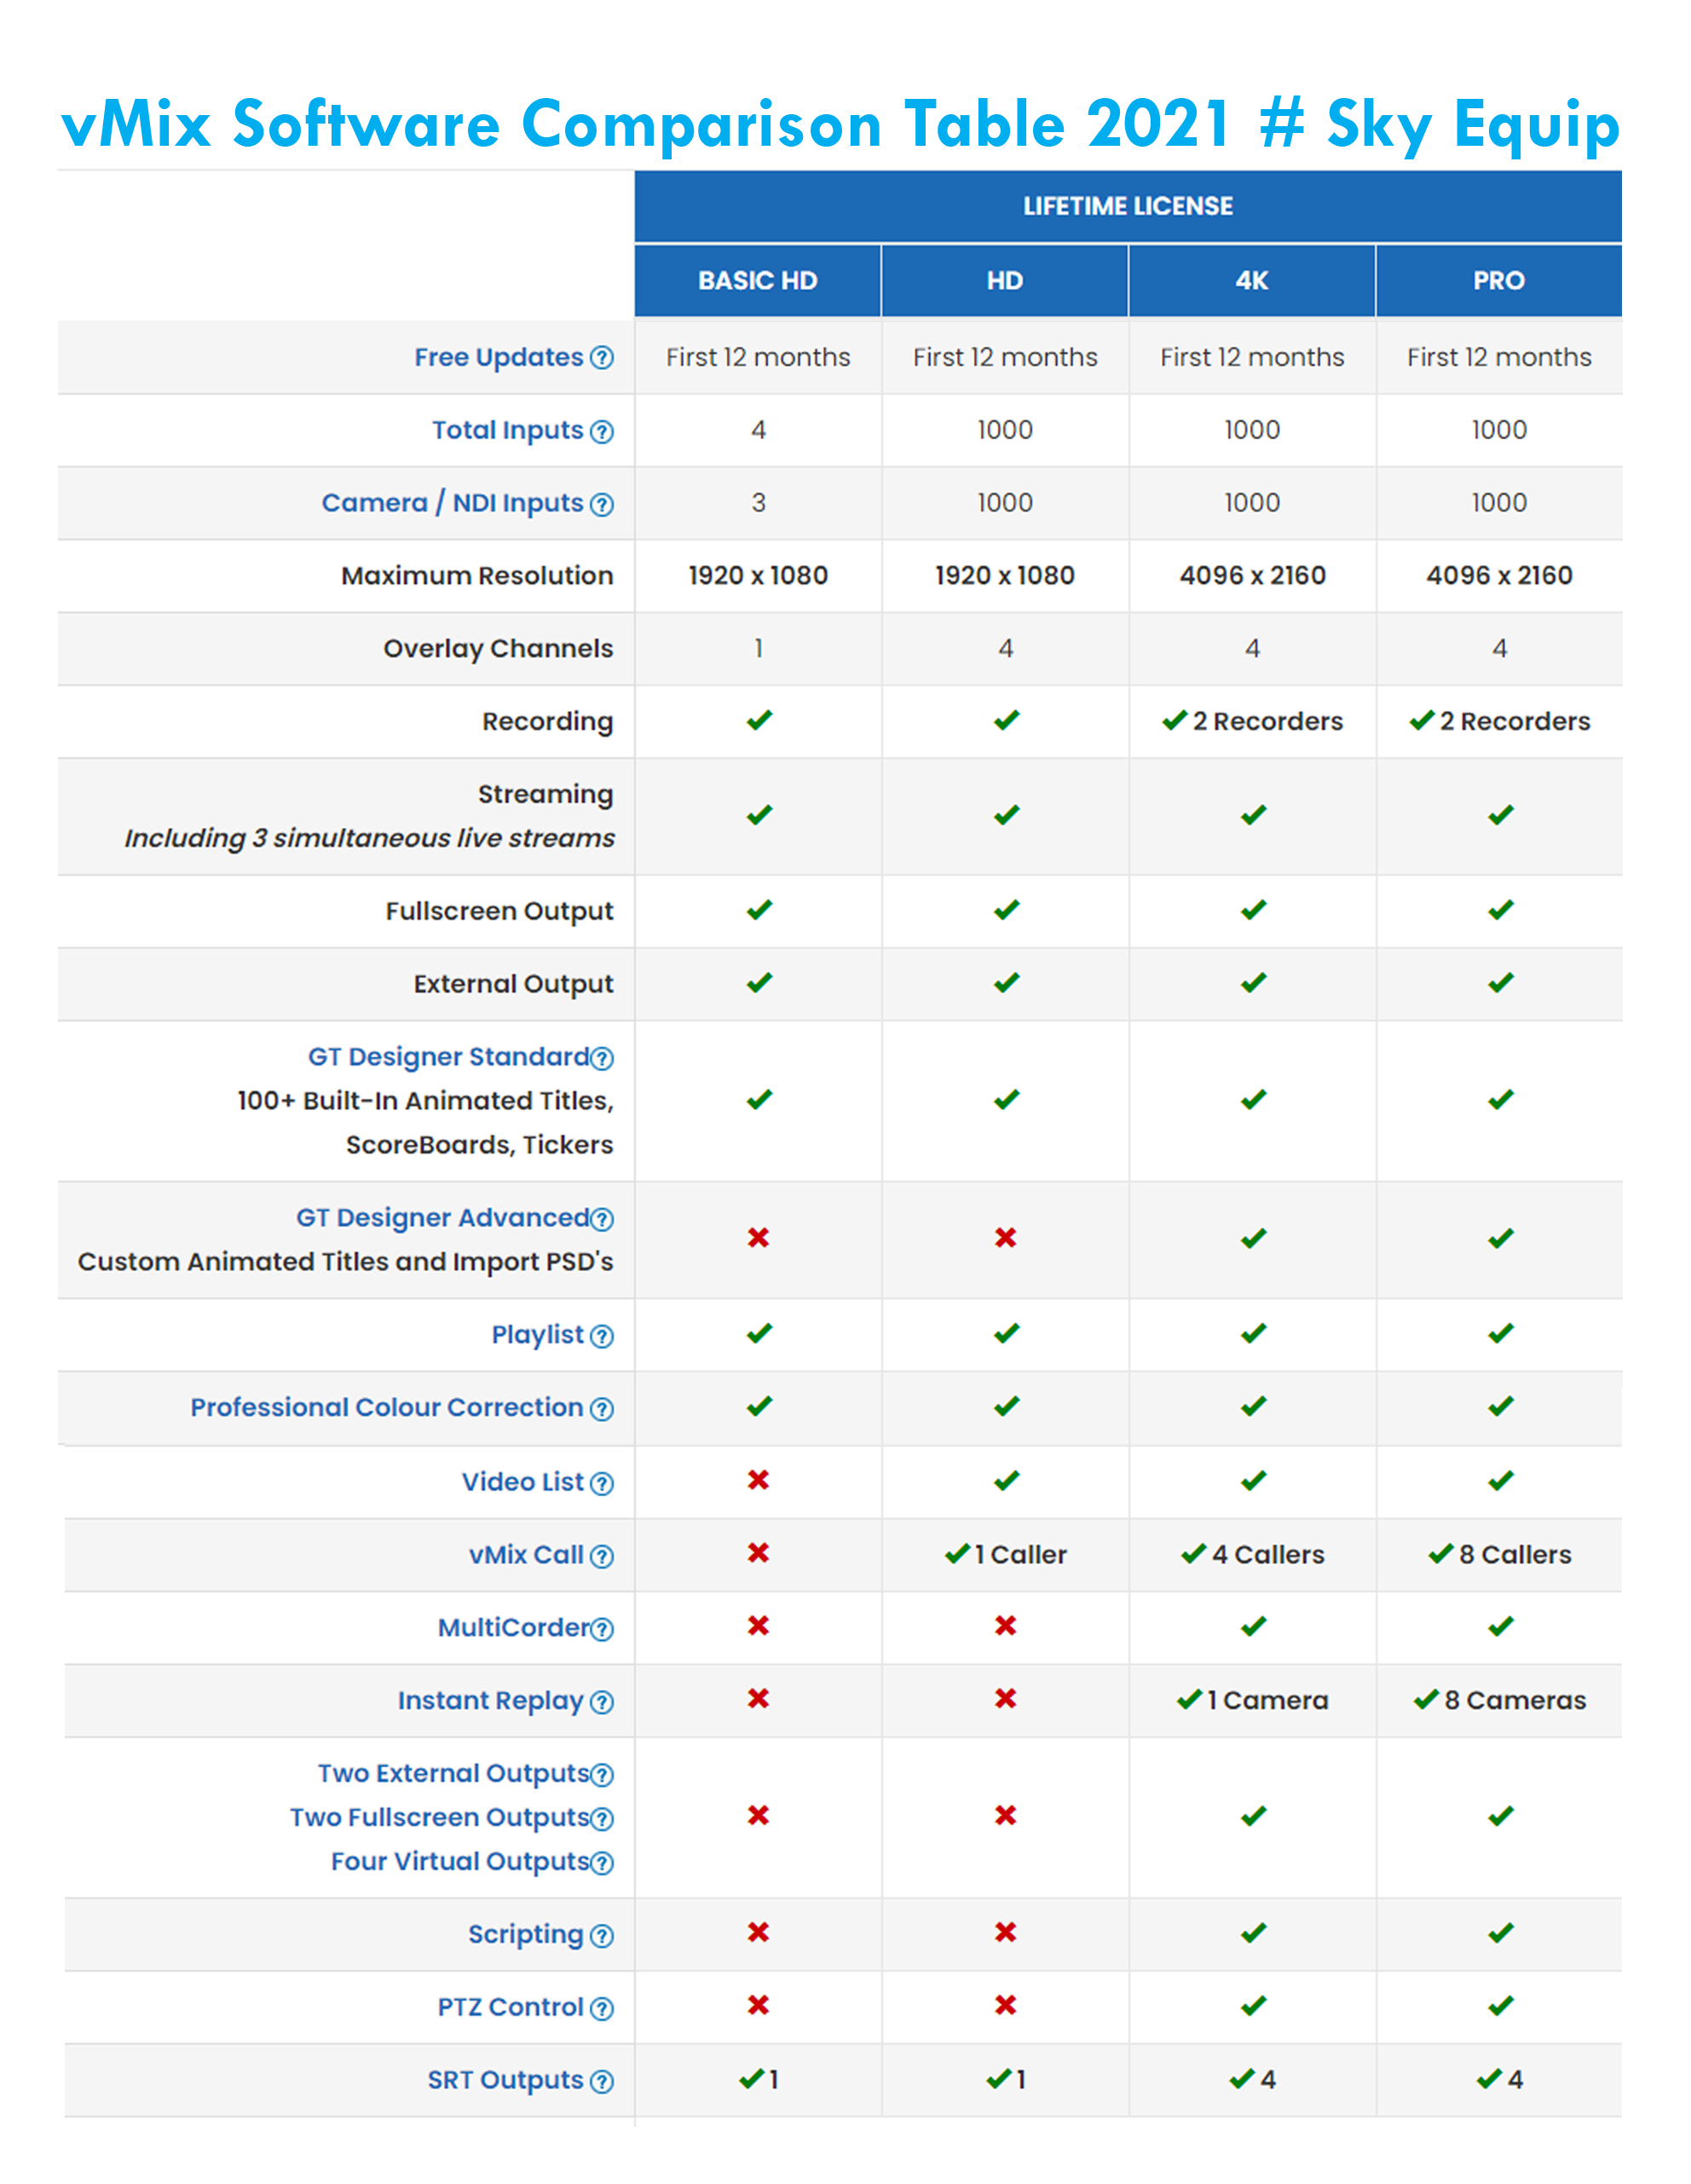Click the 4 Callers cell
The width and height of the screenshot is (1691, 2184).
1252,1555
